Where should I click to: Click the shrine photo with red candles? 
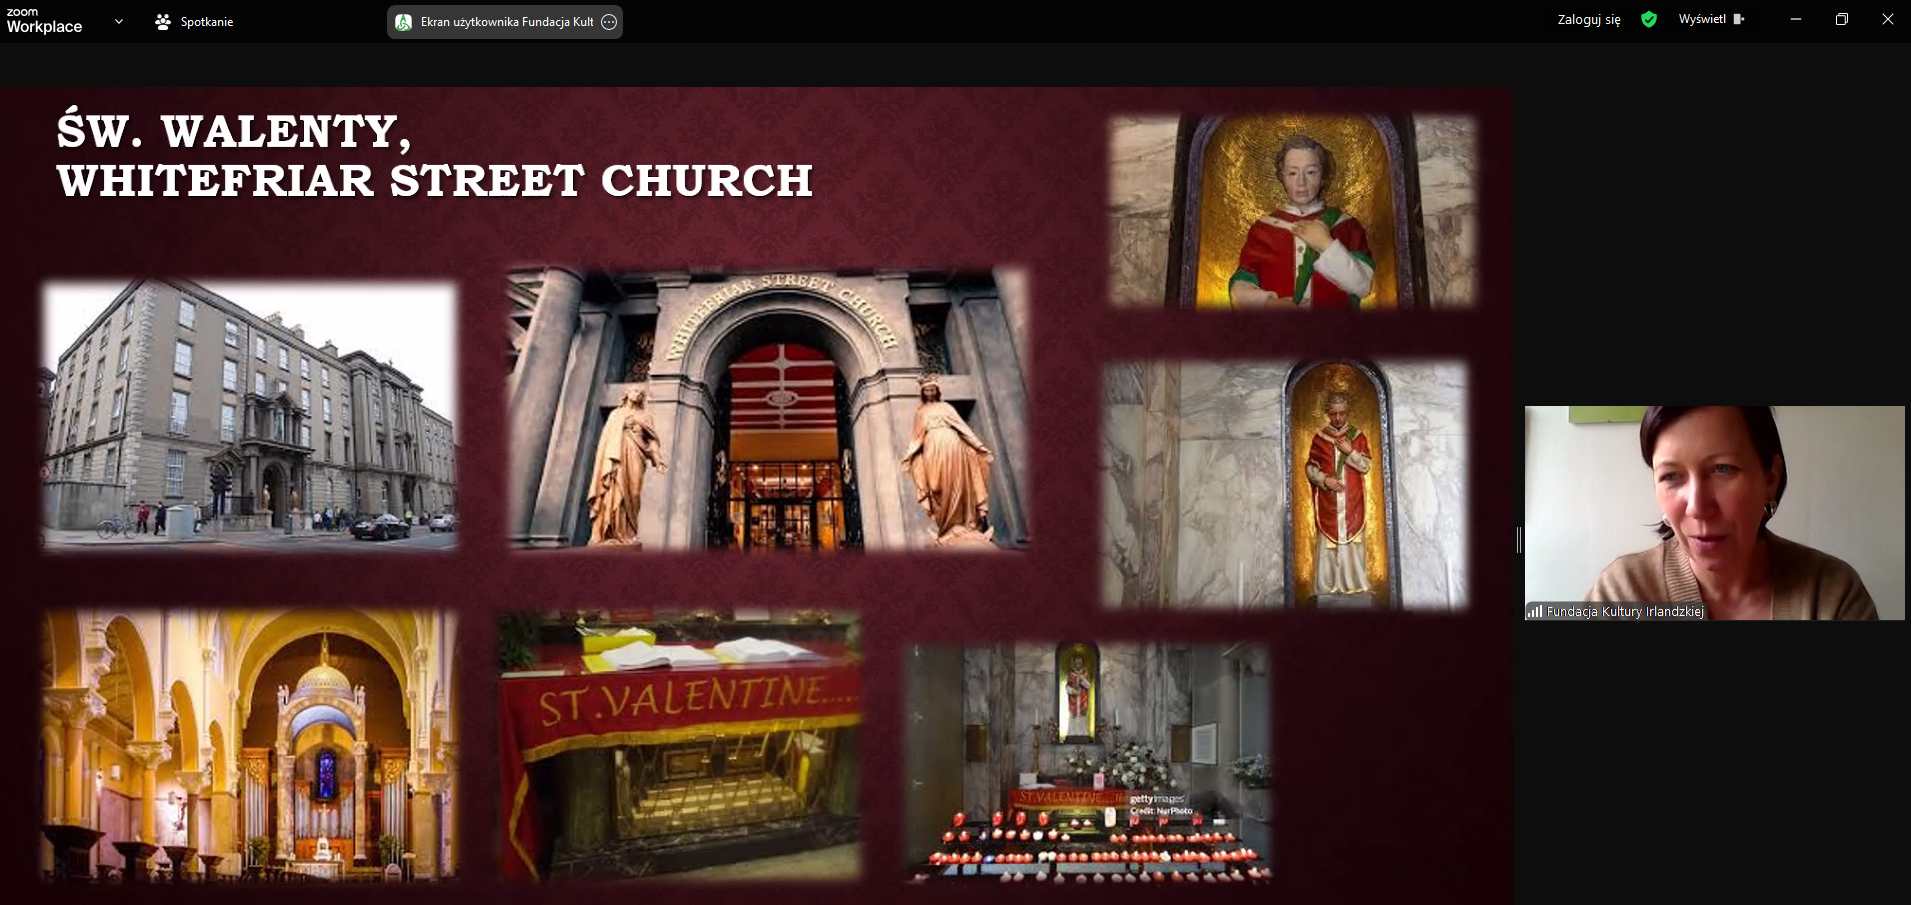click(1088, 764)
